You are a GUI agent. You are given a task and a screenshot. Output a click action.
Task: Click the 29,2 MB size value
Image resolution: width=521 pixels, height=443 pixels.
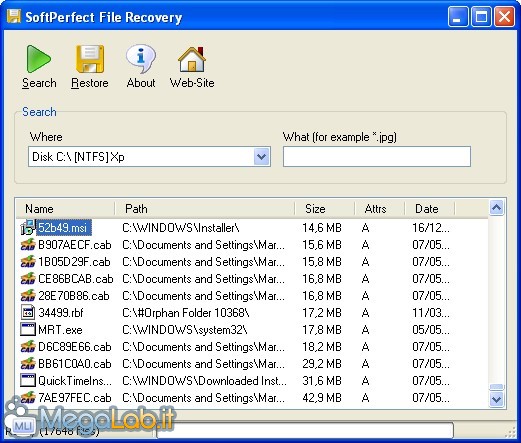pos(322,364)
